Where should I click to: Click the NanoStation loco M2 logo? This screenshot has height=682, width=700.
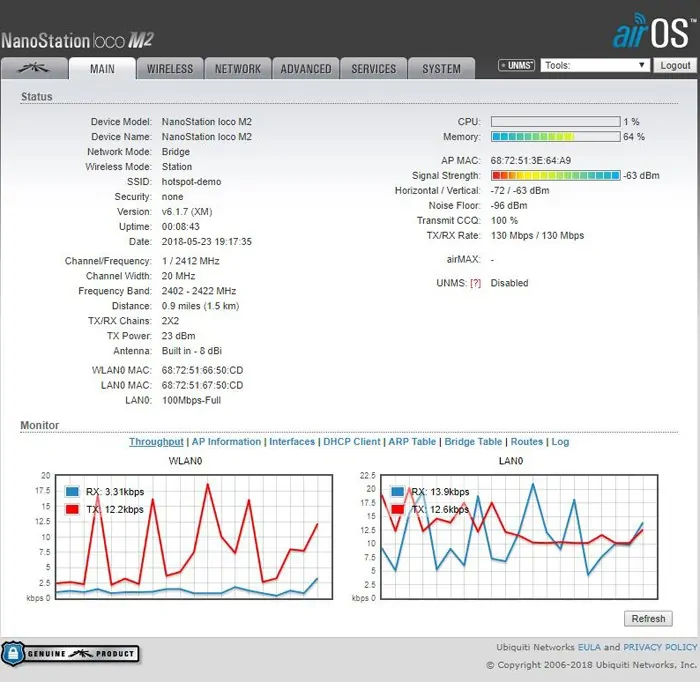(x=77, y=41)
